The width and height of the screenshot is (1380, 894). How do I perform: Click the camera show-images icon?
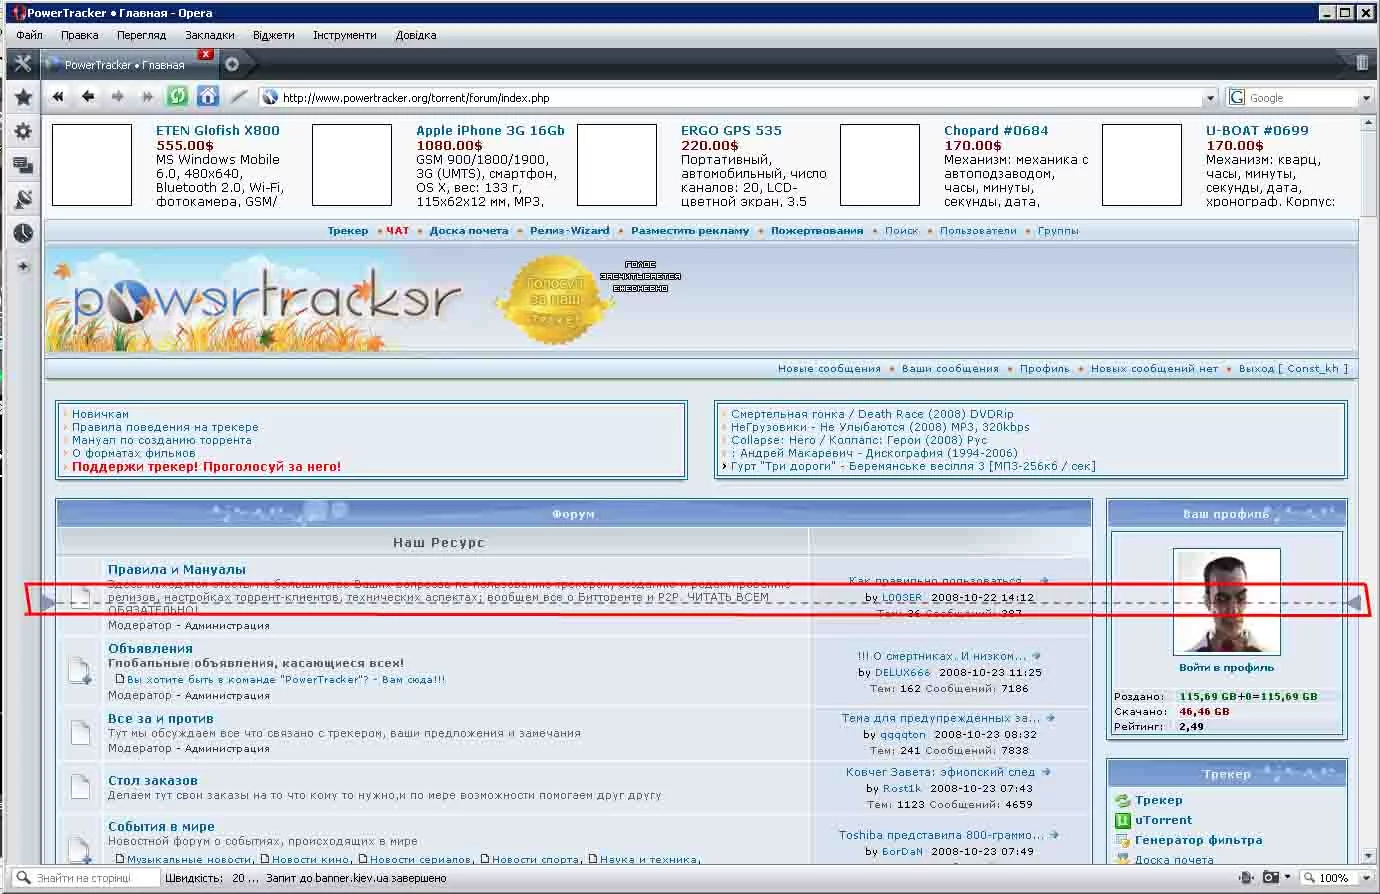tap(1271, 877)
